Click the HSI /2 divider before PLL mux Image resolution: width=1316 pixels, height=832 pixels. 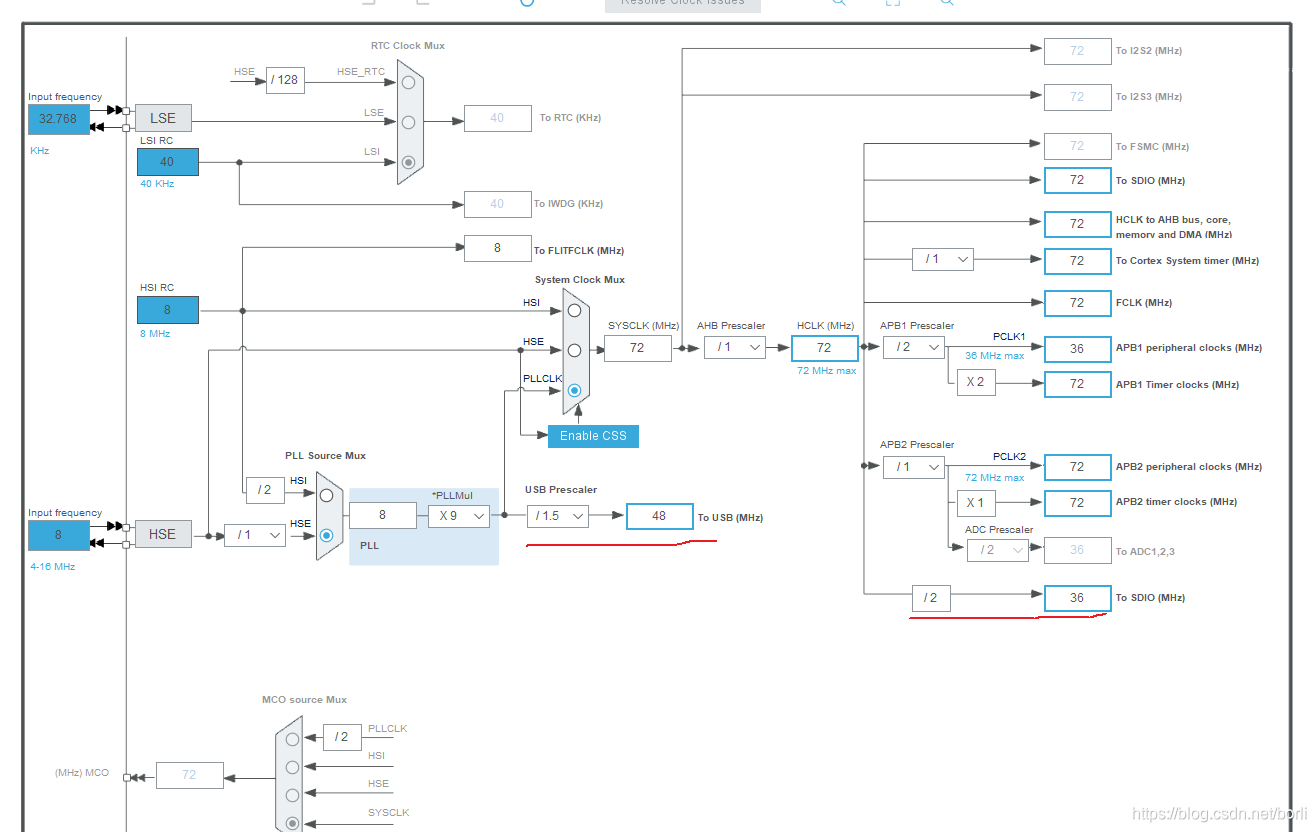click(265, 490)
